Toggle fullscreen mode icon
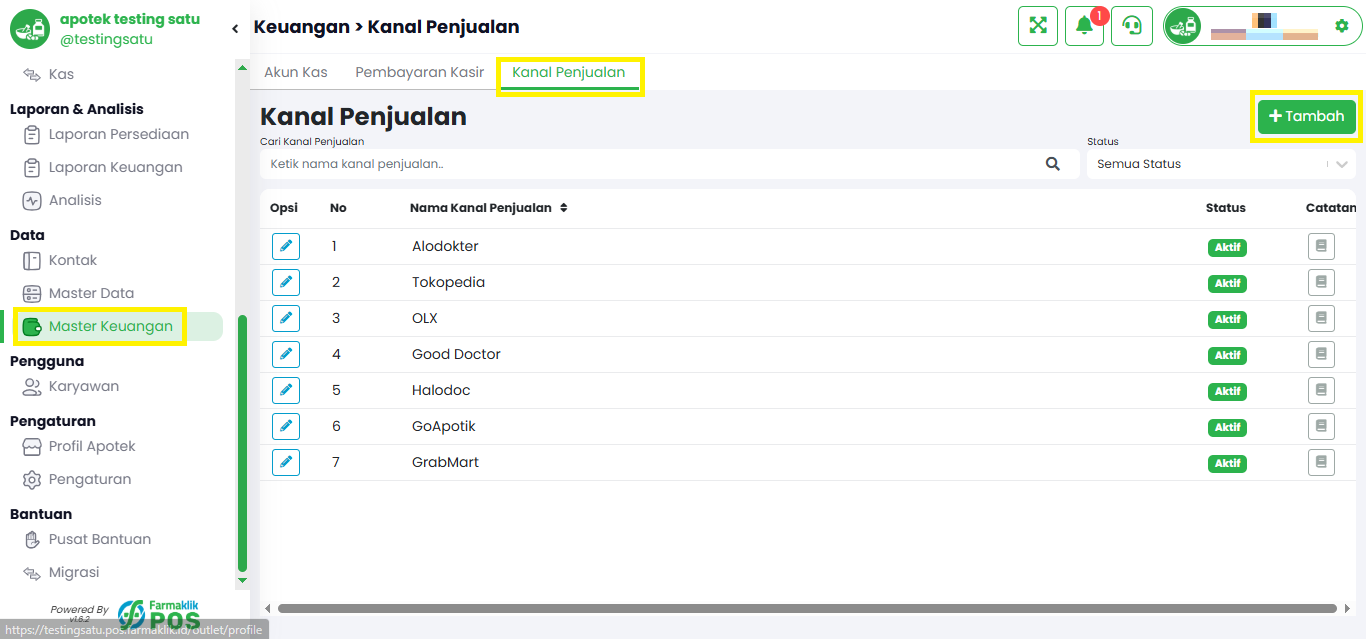Viewport: 1366px width, 639px height. (x=1038, y=26)
